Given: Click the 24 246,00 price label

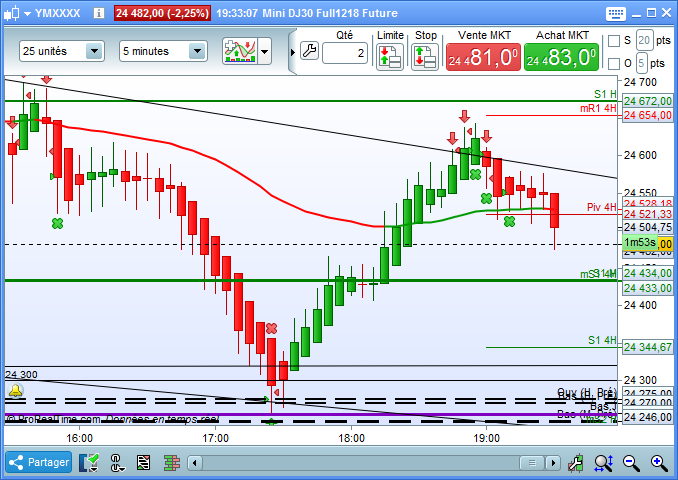Looking at the screenshot, I should (647, 417).
